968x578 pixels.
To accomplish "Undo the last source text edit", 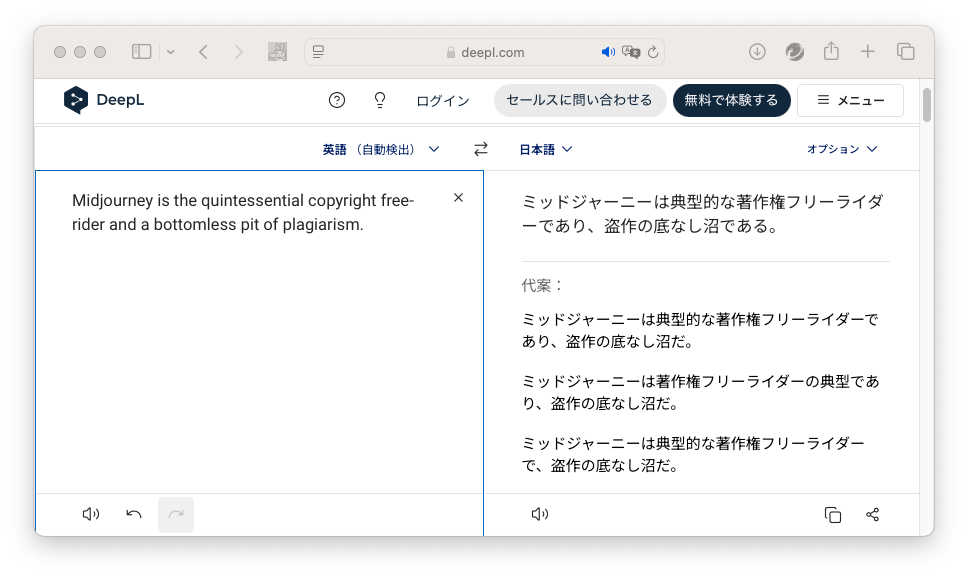I will point(133,514).
